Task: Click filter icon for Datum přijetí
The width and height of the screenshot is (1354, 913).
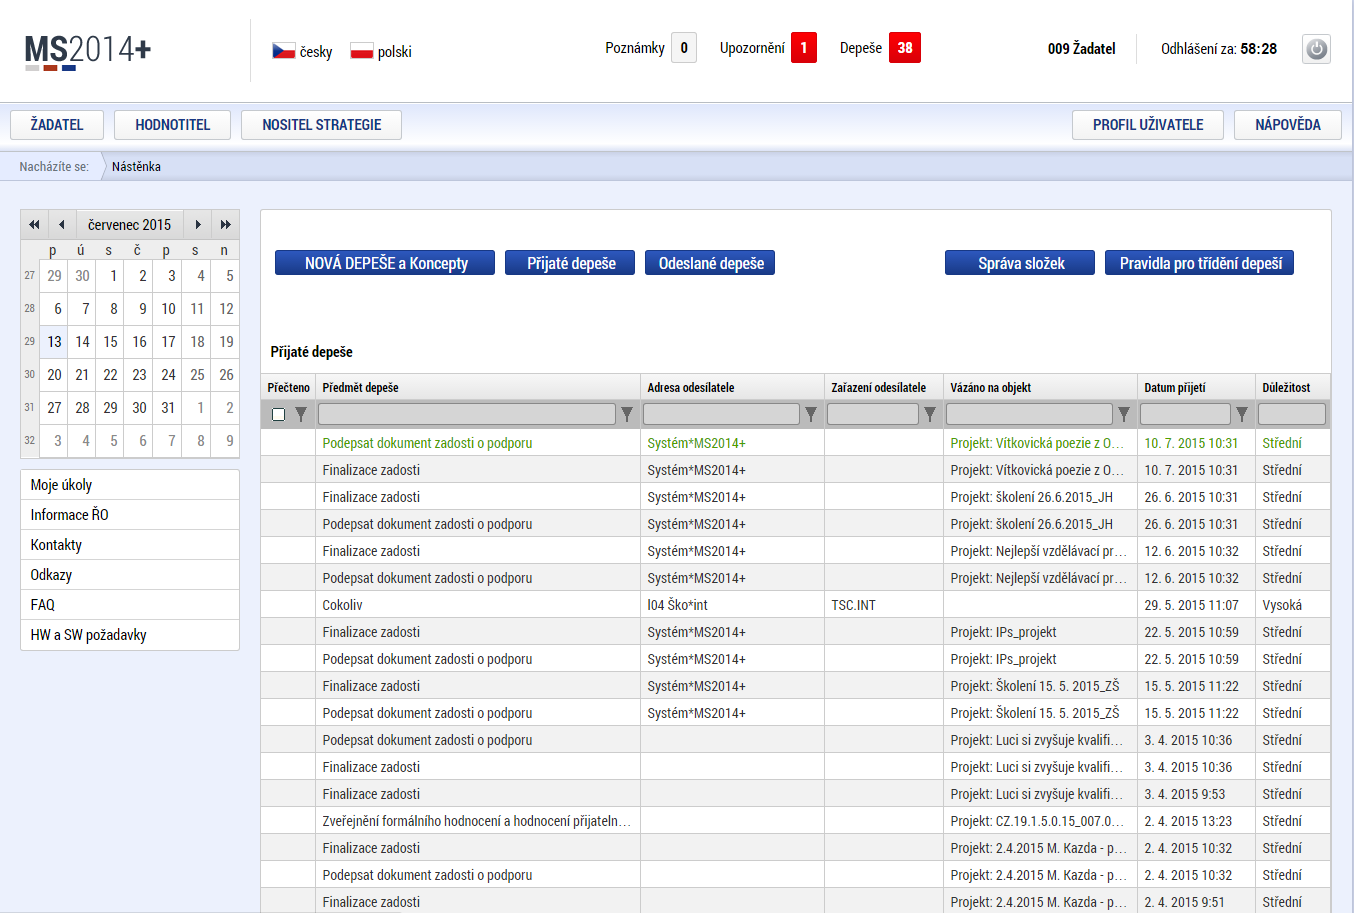Action: point(1242,414)
